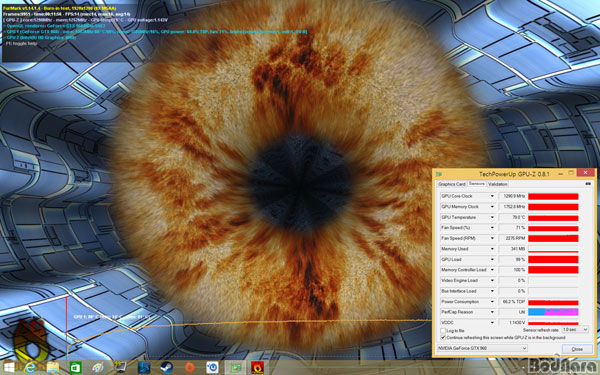Viewport: 600px width, 375px height.
Task: Click the F1 toggle help line in FurMark
Action: 21,44
